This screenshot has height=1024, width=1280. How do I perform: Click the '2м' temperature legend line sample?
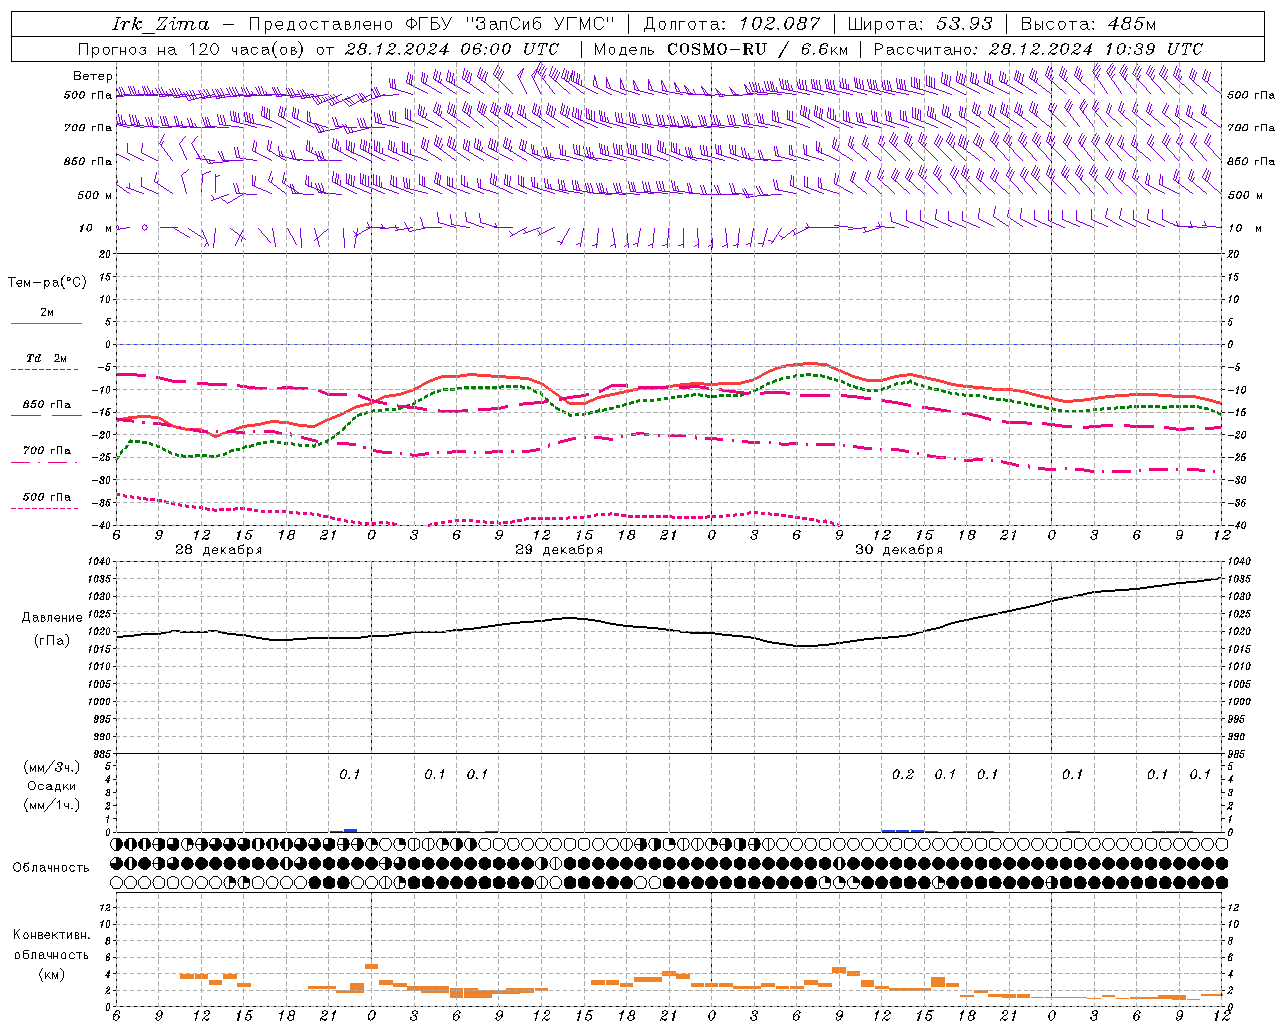tap(46, 323)
